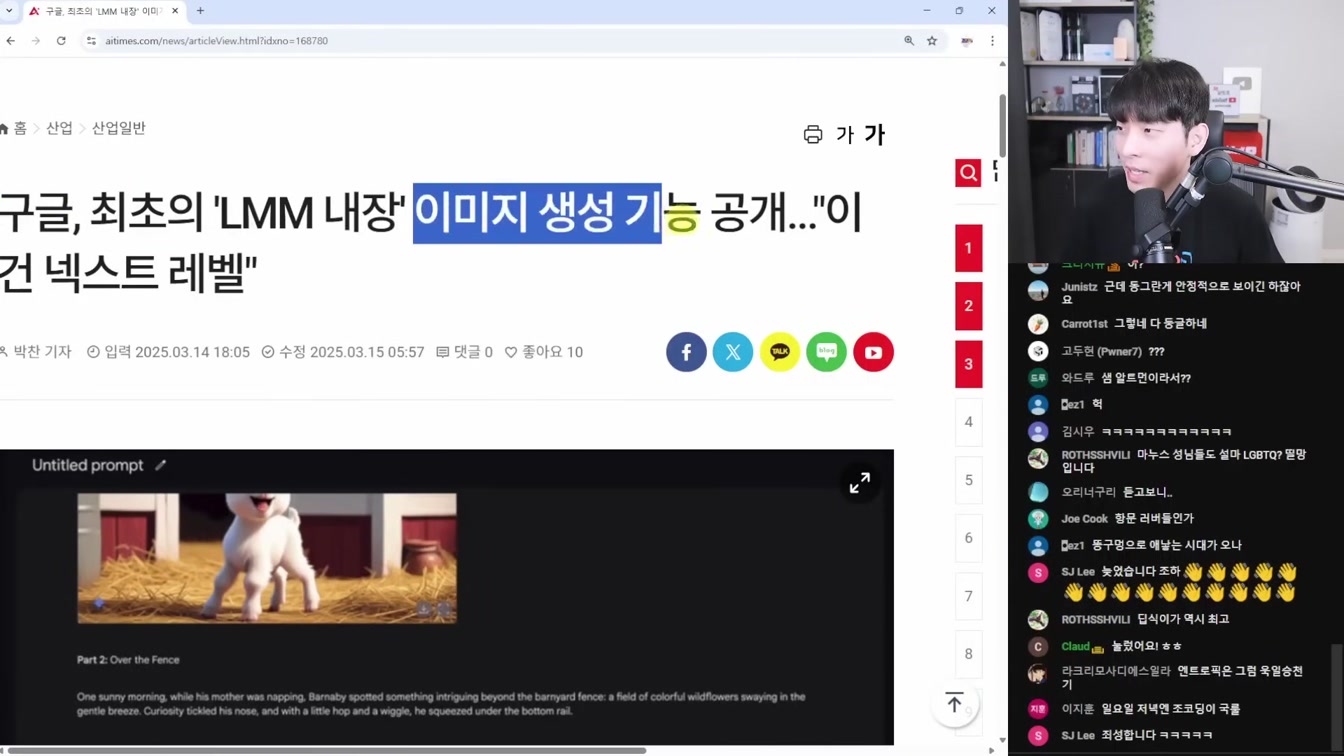The width and height of the screenshot is (1344, 756).
Task: Open comments 댓글 0
Action: coord(464,352)
